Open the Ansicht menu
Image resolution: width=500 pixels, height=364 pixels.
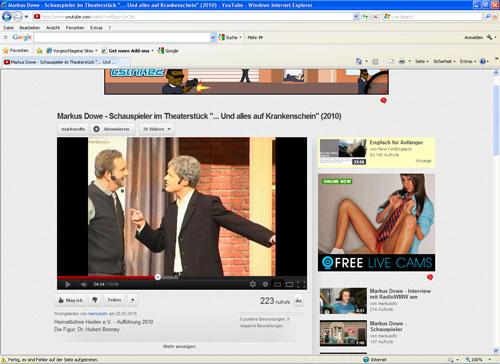click(53, 28)
